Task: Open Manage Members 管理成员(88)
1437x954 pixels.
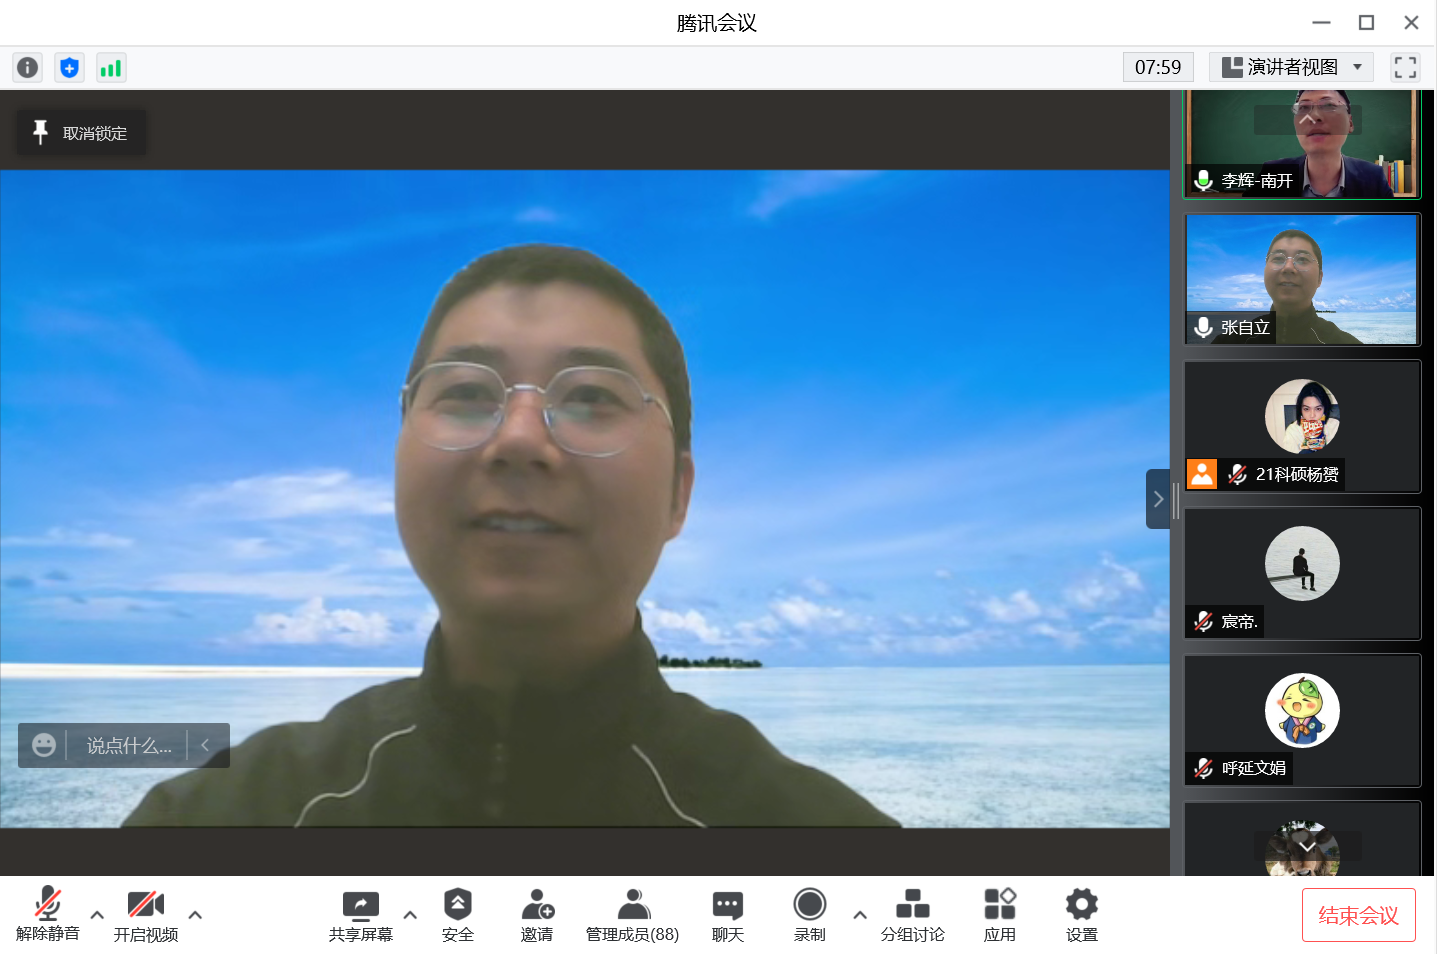Action: (632, 914)
